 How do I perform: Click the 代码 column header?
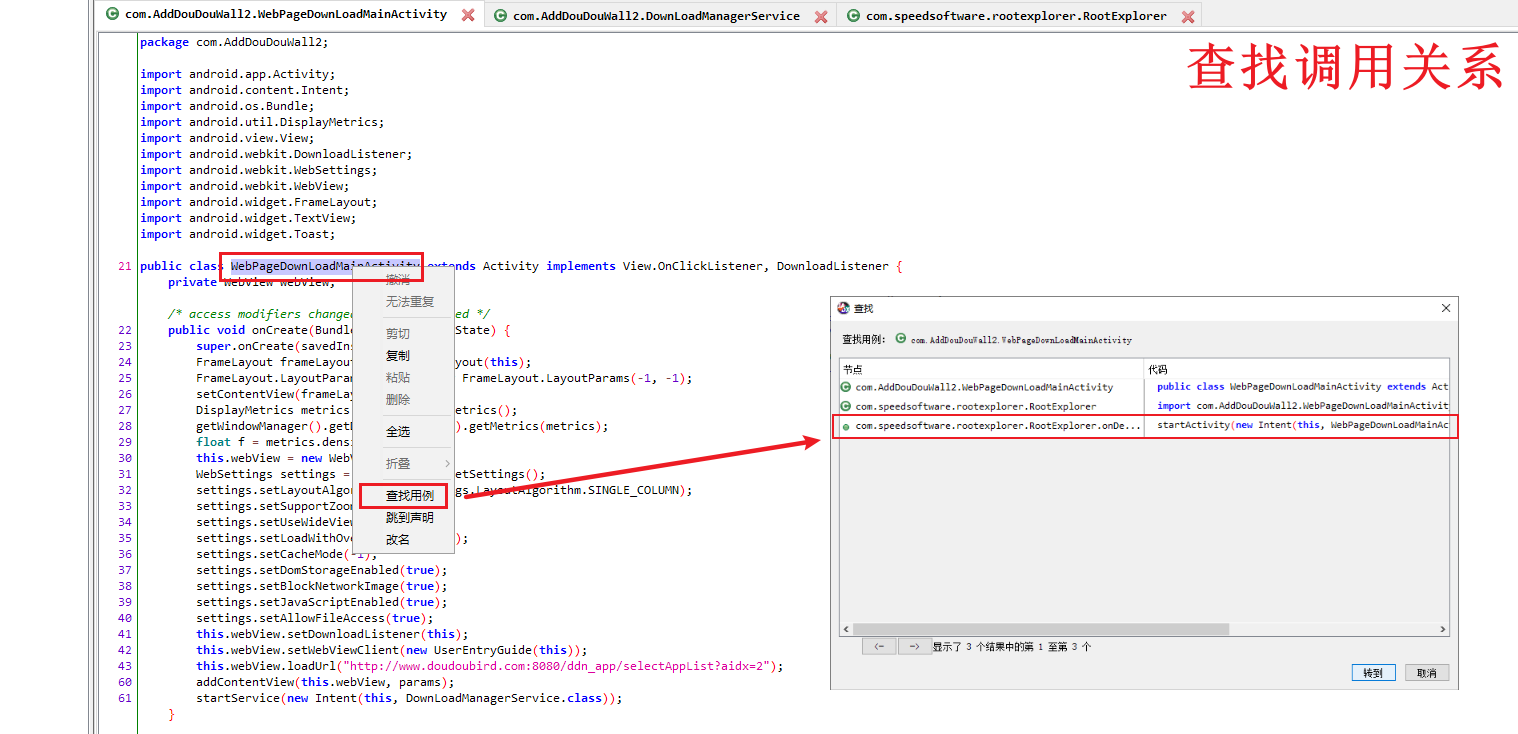coord(1296,368)
